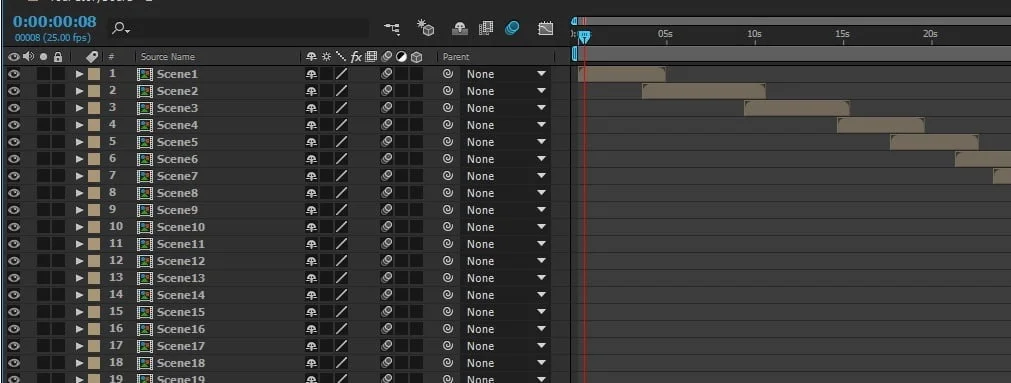This screenshot has width=1011, height=383.
Task: Select the Scene4 layer bar in timeline
Action: point(881,125)
